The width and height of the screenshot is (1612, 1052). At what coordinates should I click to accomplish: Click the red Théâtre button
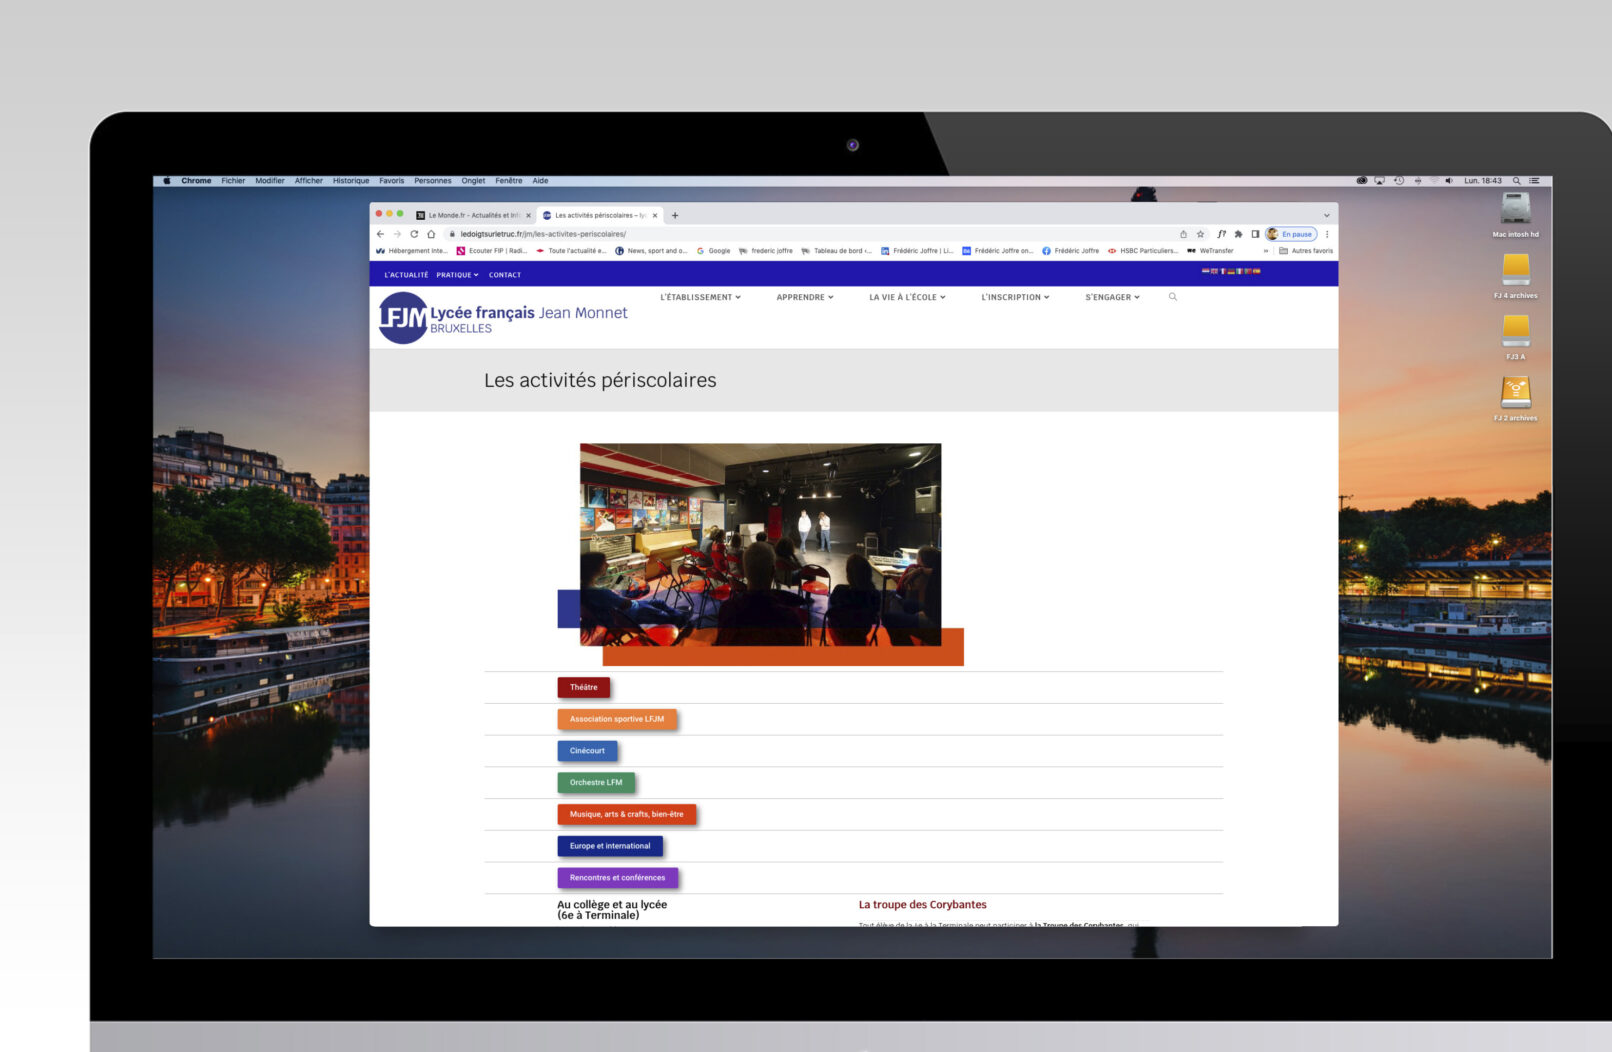pyautogui.click(x=583, y=687)
